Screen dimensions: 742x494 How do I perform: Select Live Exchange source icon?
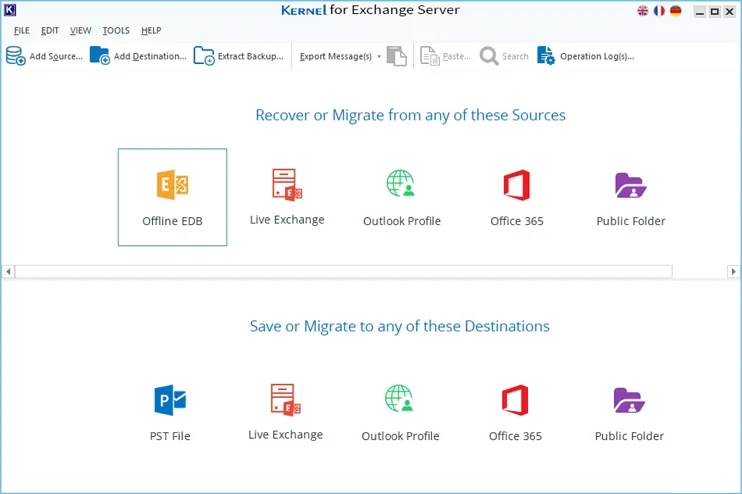tap(287, 185)
